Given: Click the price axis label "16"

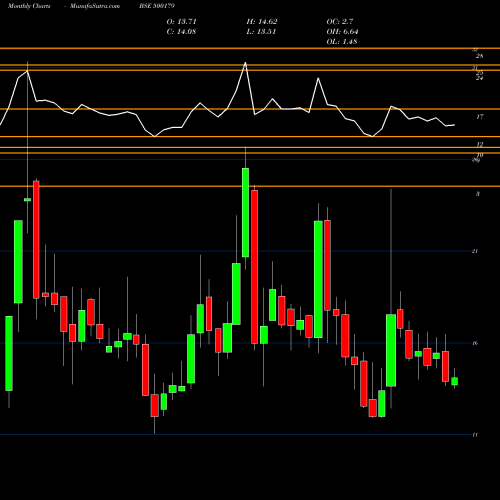Looking at the screenshot, I should pos(475,343).
